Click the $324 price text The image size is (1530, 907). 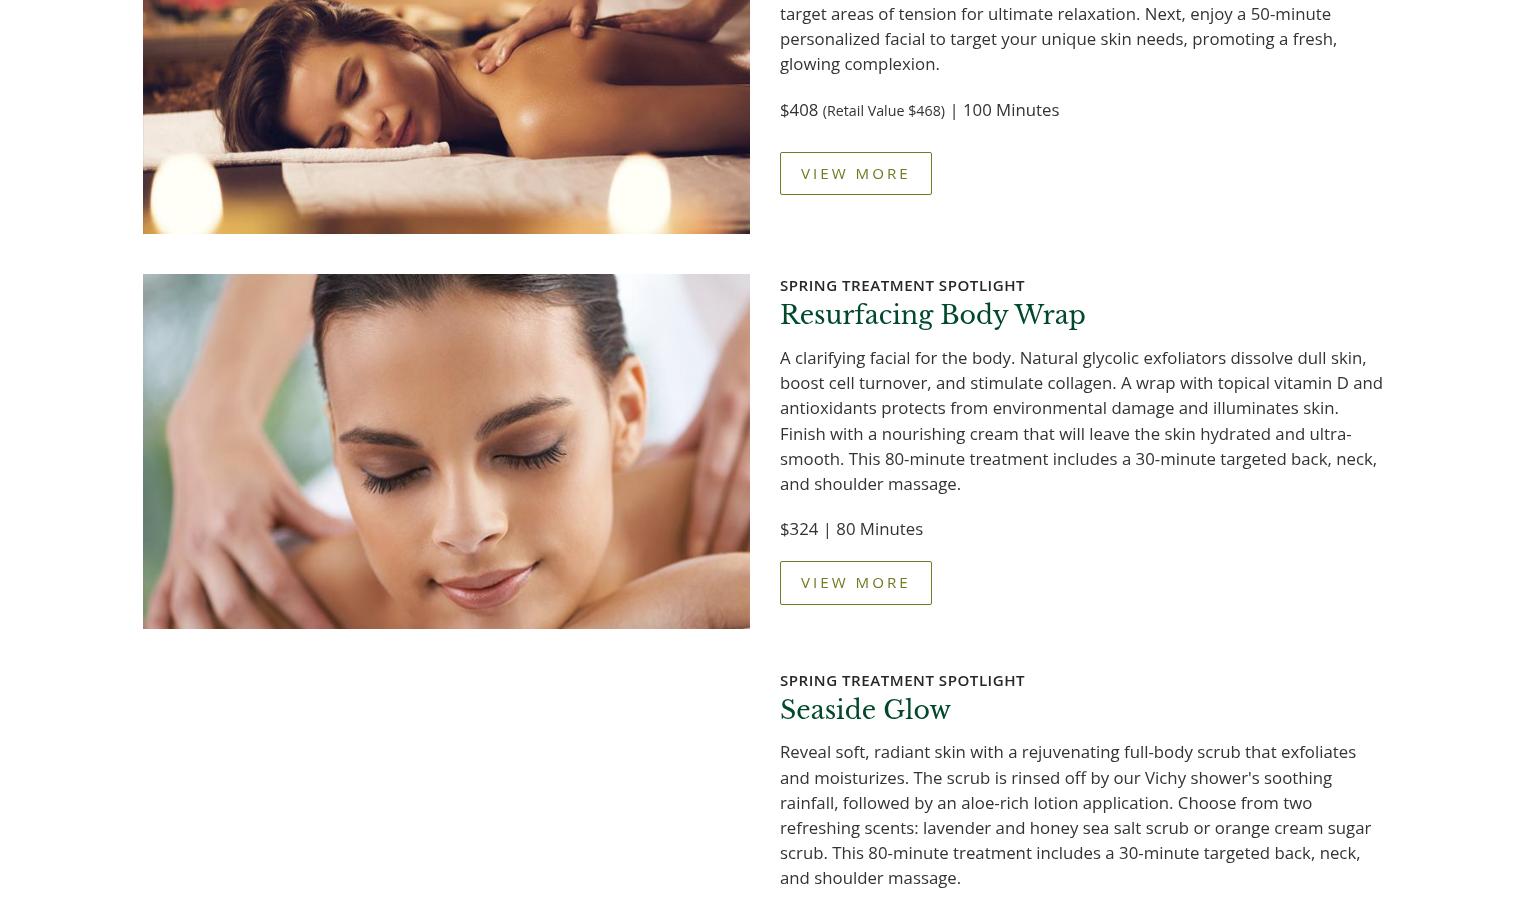[799, 529]
